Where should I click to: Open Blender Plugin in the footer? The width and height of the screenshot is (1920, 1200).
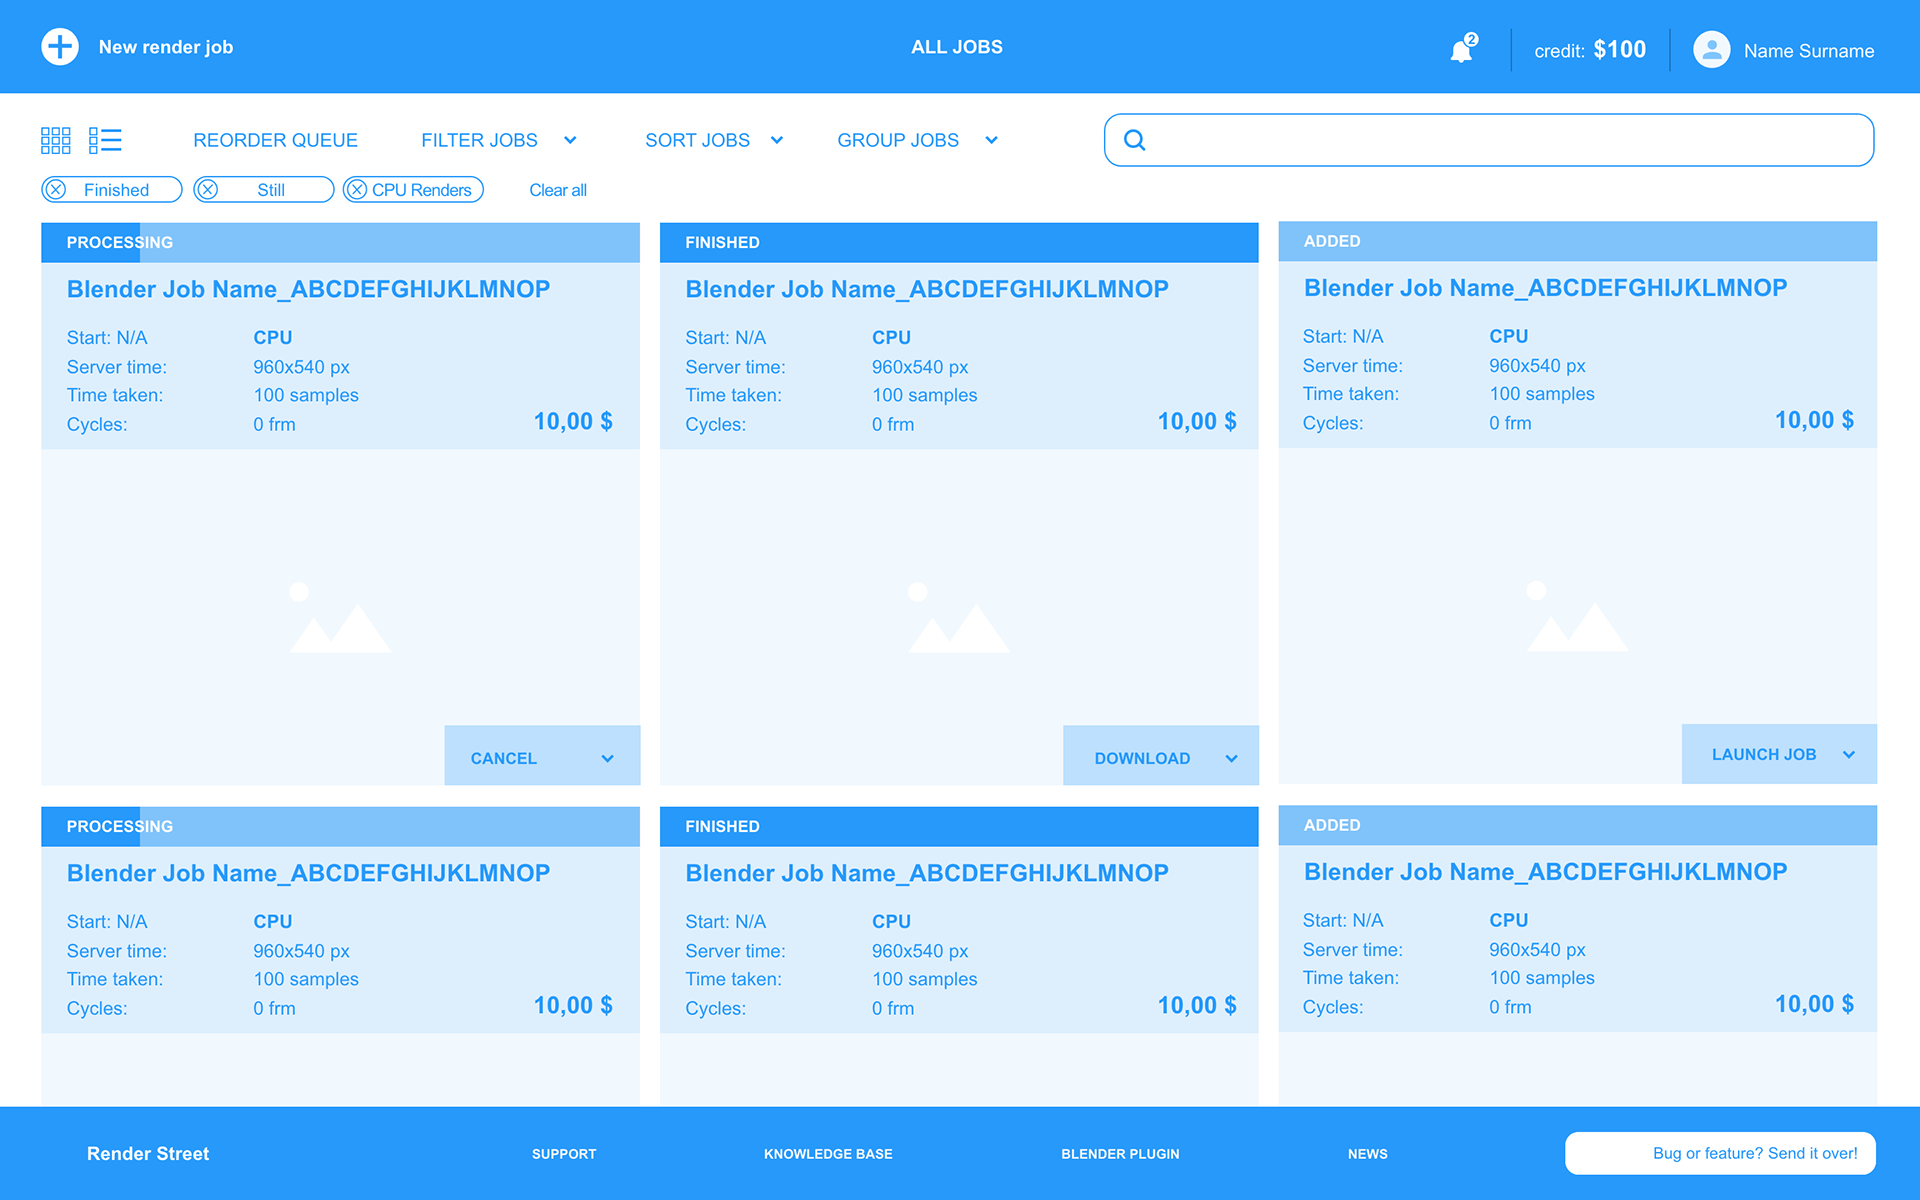click(x=1120, y=1154)
